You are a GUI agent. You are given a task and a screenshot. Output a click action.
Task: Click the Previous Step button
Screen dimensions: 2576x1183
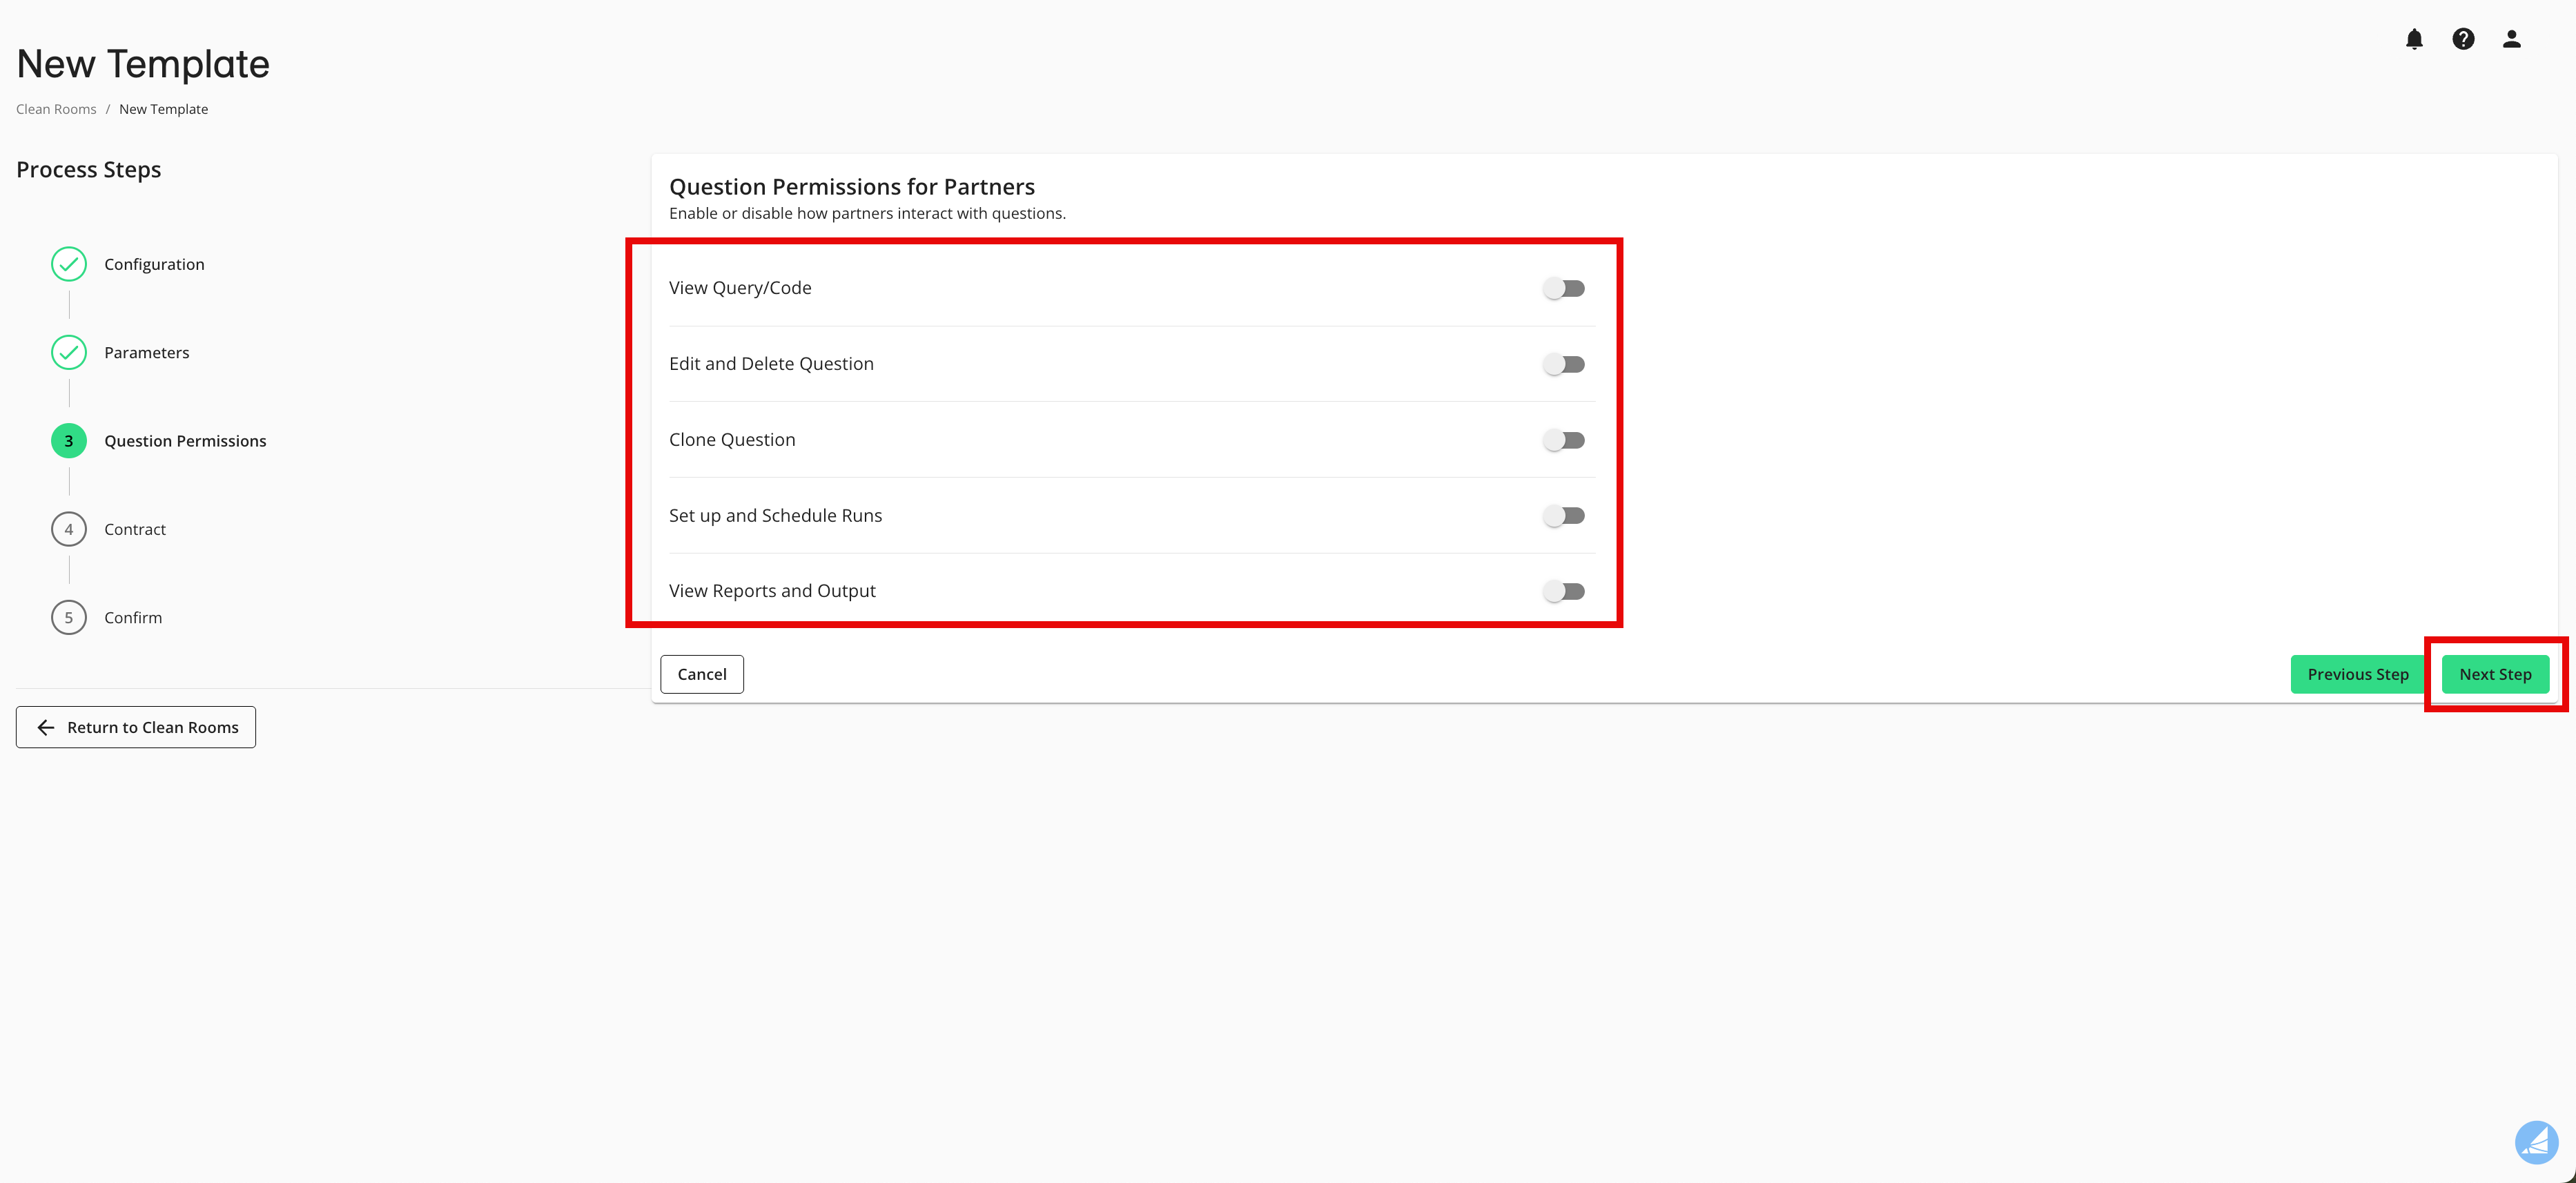coord(2357,674)
